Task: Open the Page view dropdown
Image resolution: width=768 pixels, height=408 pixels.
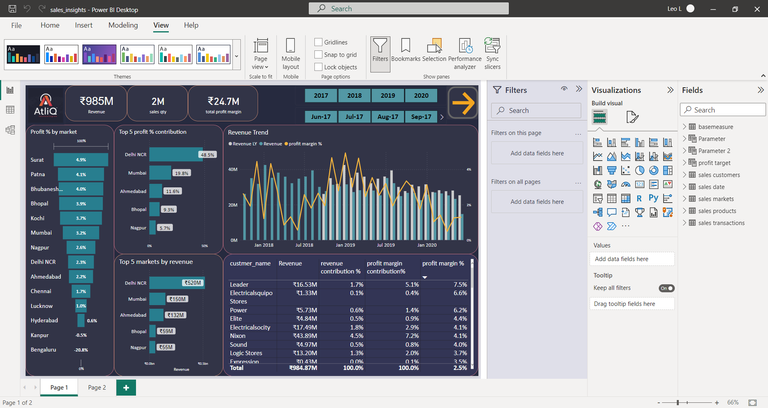Action: click(261, 52)
